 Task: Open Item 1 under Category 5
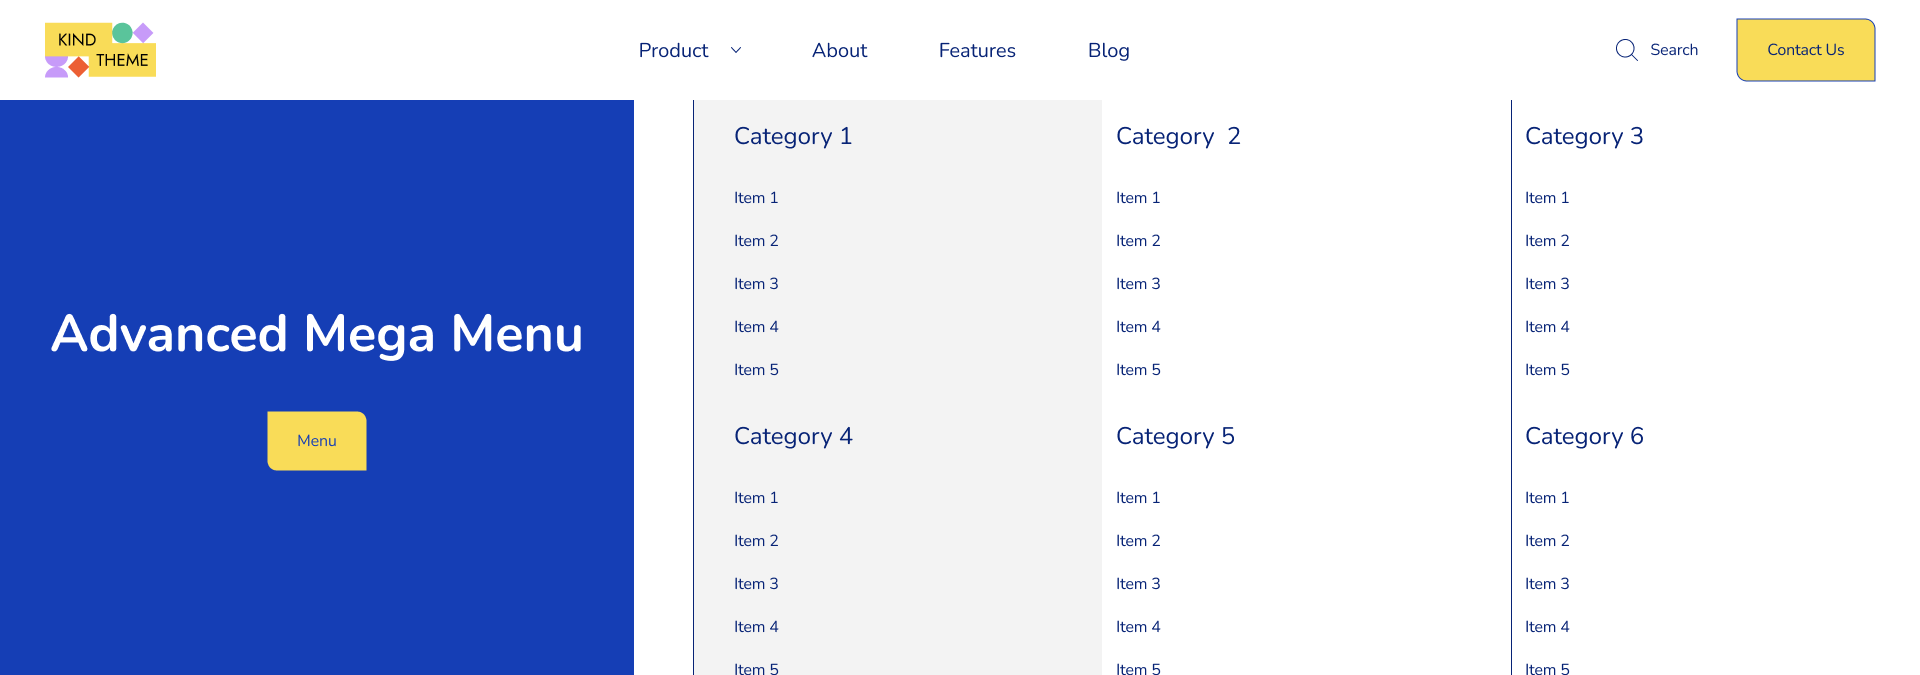point(1138,498)
